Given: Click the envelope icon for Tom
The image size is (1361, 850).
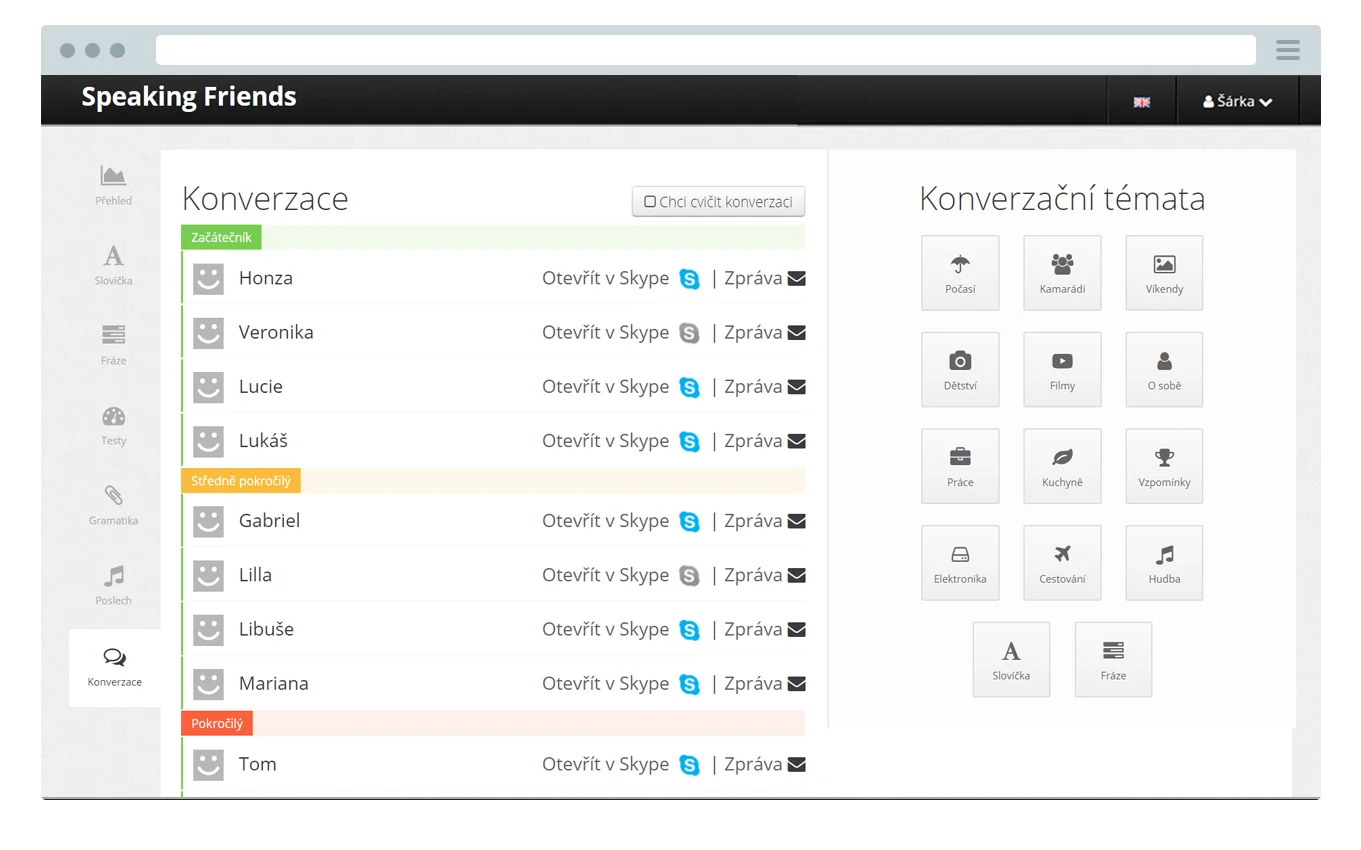Looking at the screenshot, I should (796, 764).
